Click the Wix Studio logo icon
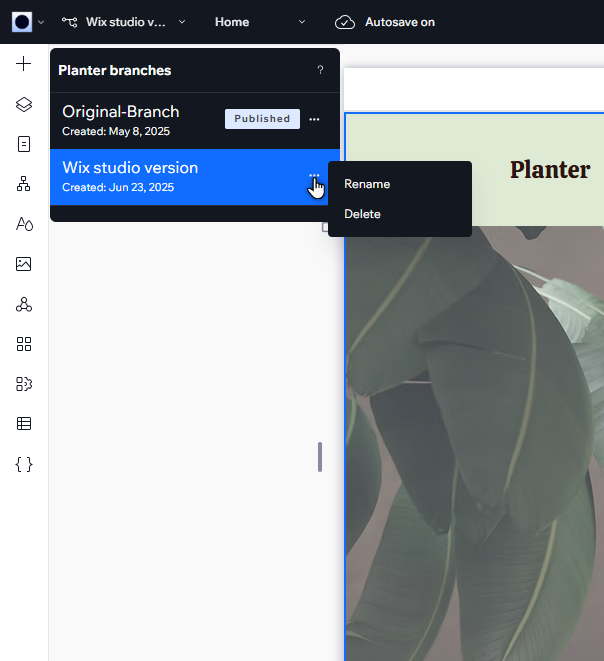Screen dimensions: 604x661 [22, 22]
